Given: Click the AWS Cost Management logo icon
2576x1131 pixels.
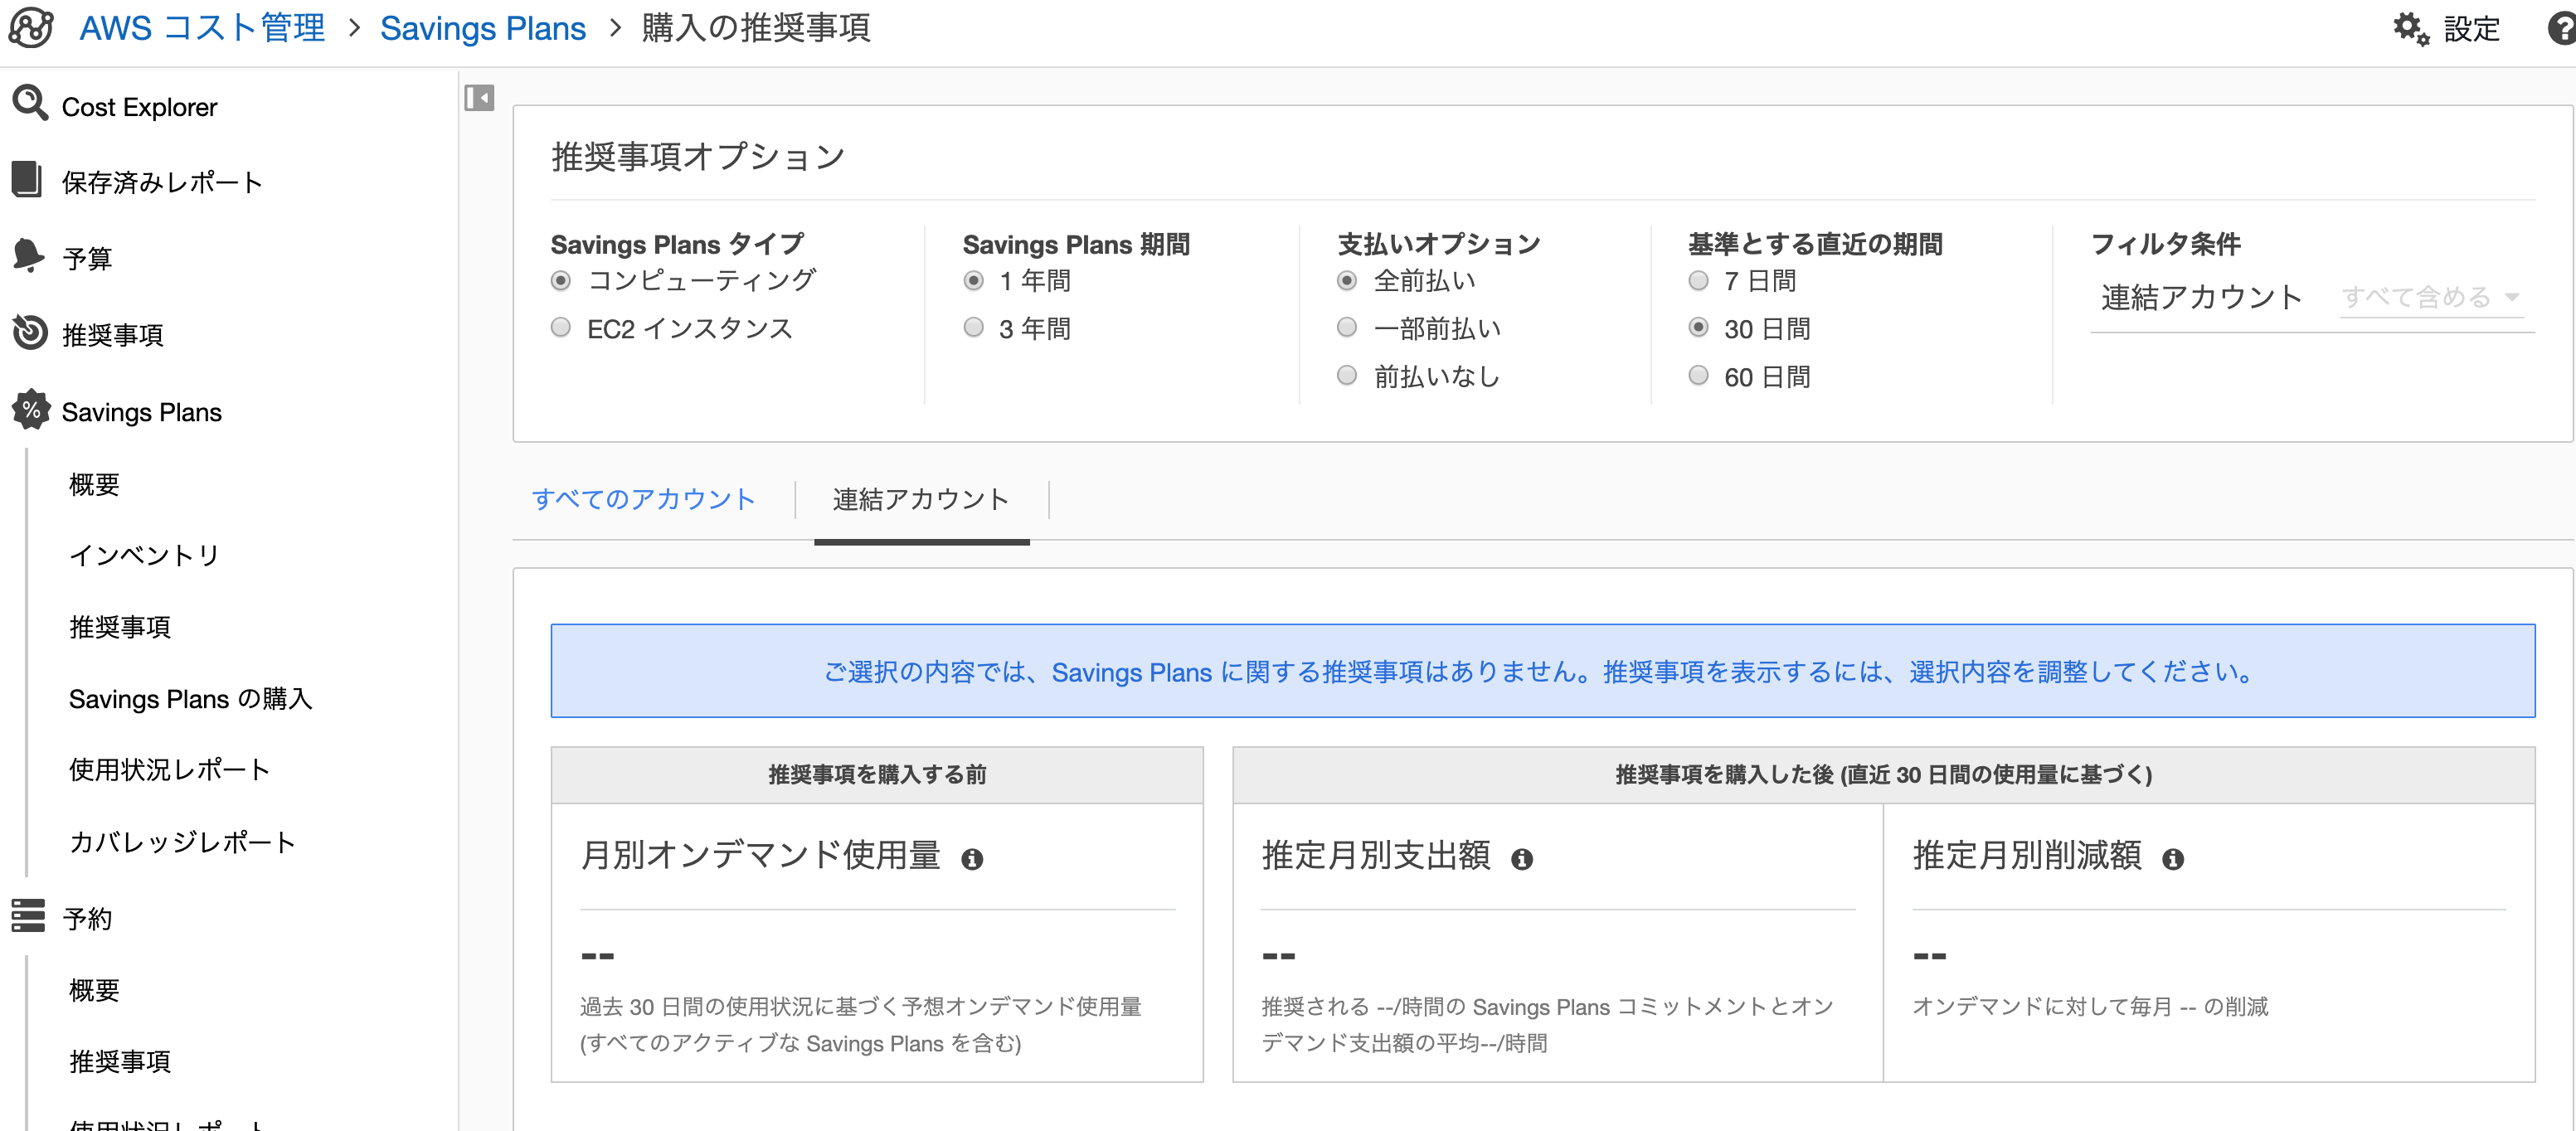Looking at the screenshot, I should click(x=31, y=27).
